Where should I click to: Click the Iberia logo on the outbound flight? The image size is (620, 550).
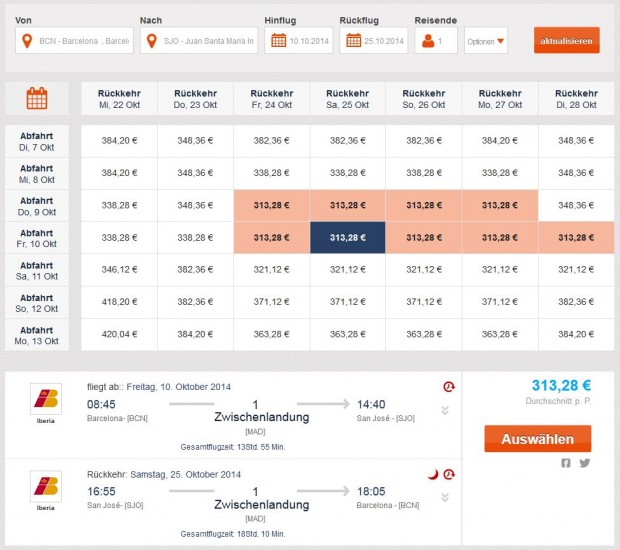(x=45, y=400)
